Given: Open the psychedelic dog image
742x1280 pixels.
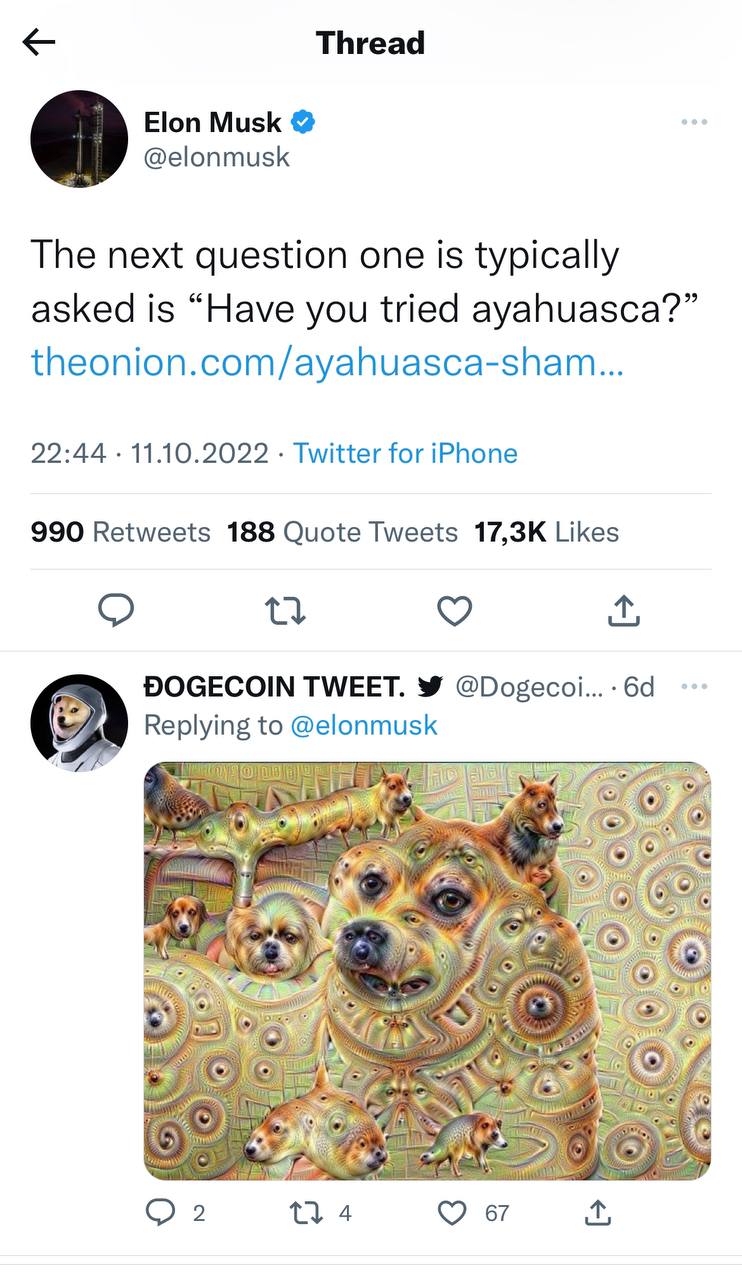Looking at the screenshot, I should coord(427,971).
